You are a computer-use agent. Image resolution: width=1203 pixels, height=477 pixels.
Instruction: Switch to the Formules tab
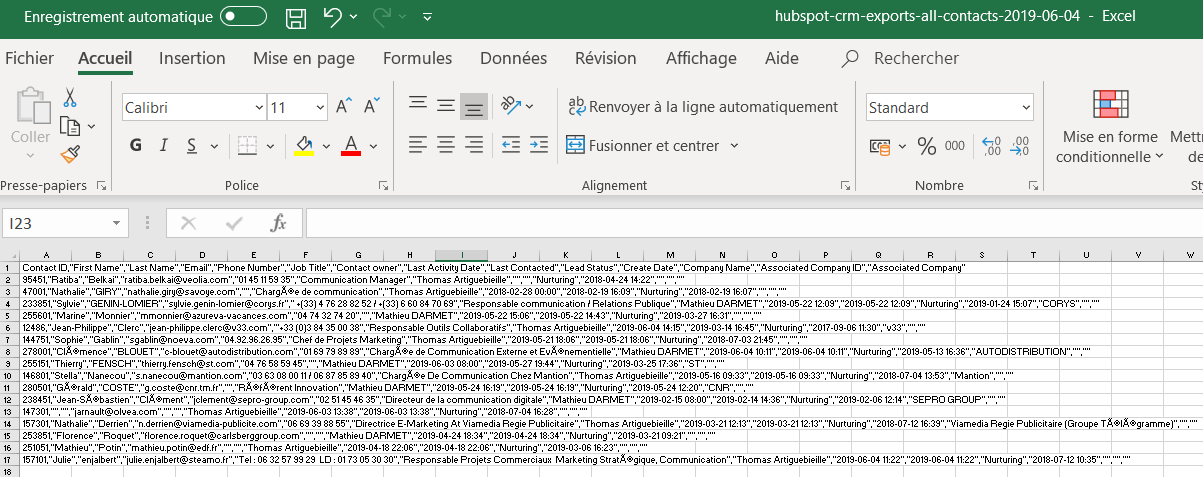[418, 59]
